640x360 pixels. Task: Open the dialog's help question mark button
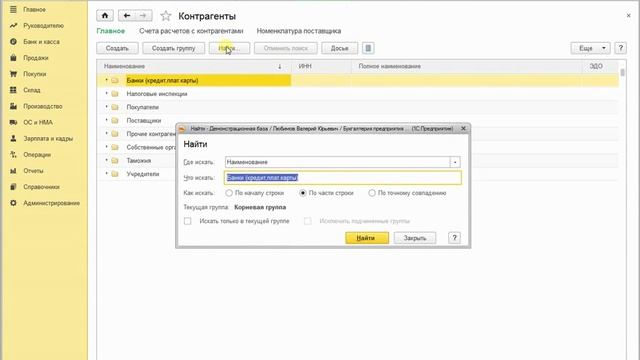click(454, 238)
